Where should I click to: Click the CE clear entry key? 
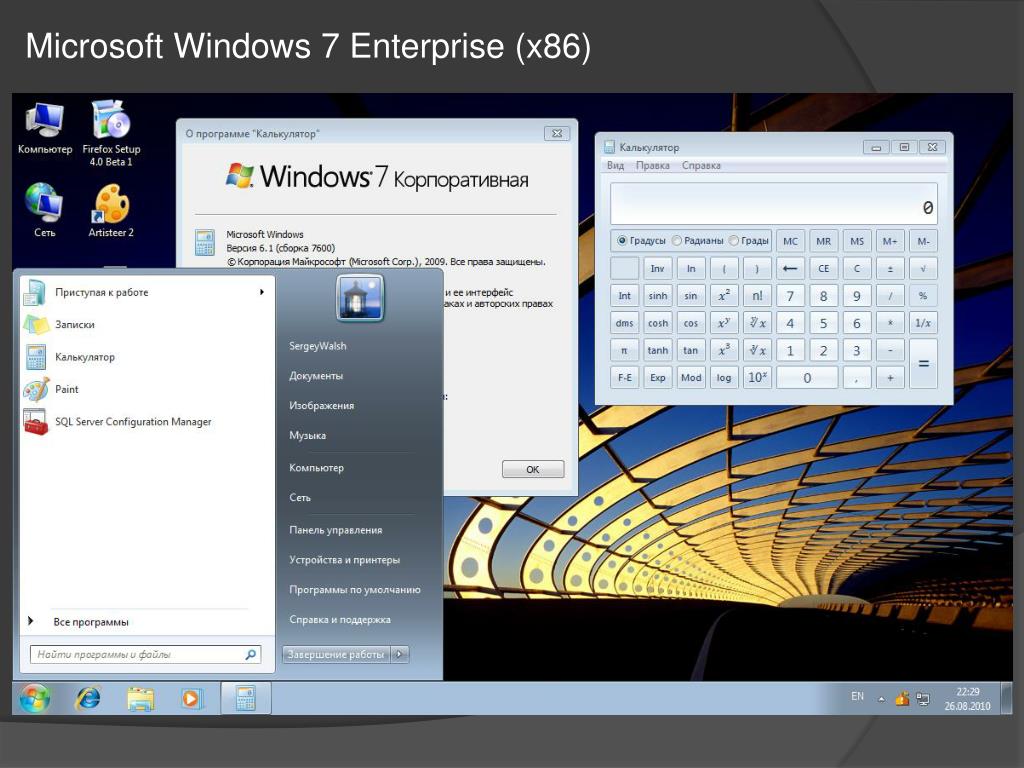coord(824,268)
